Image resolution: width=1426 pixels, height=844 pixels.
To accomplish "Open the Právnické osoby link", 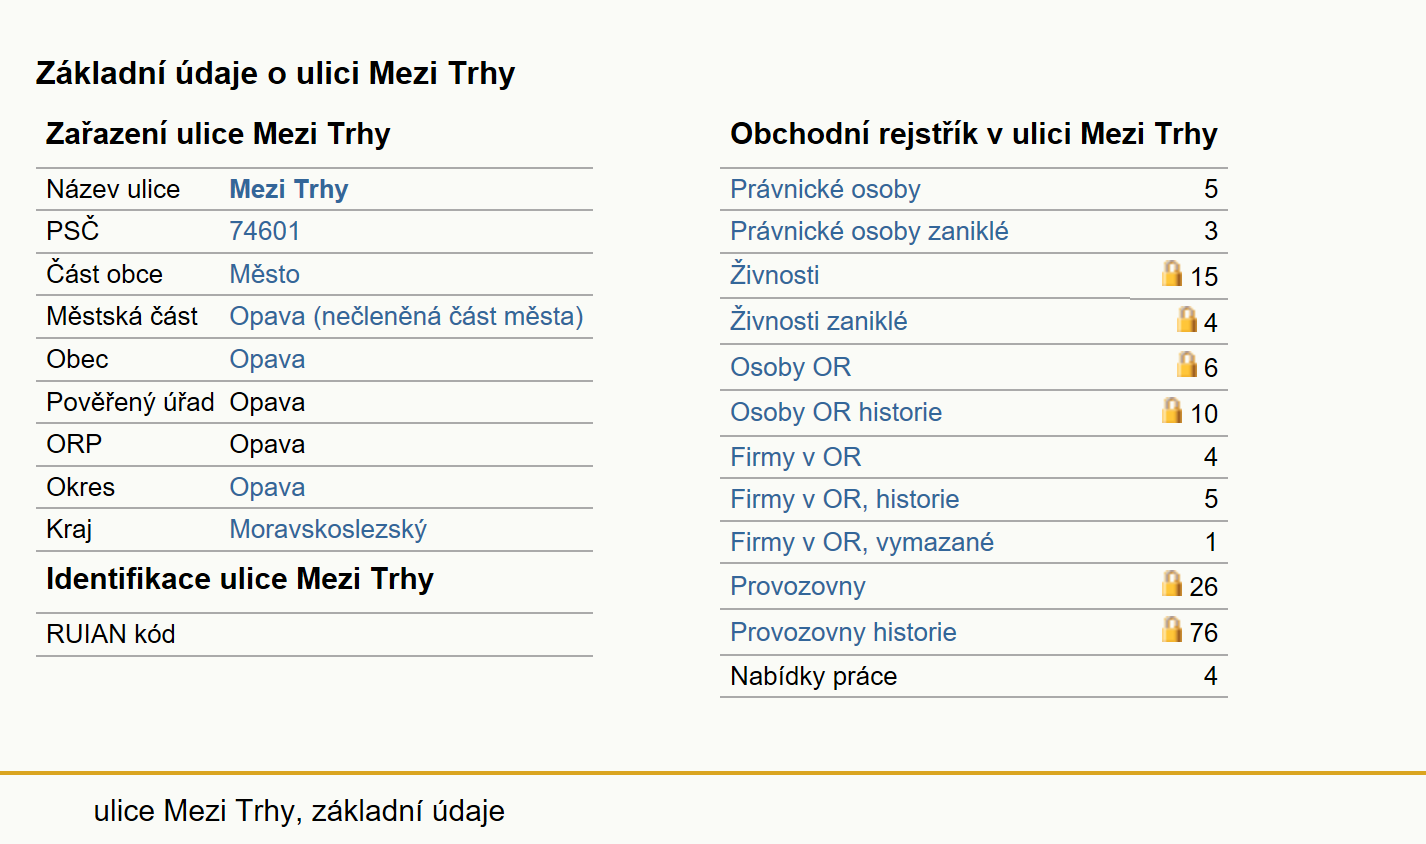I will (825, 189).
